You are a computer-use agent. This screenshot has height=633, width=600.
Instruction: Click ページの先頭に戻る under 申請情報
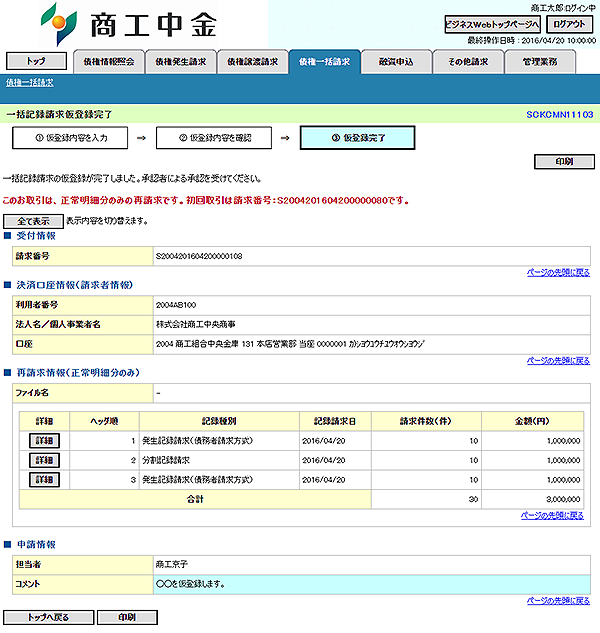pos(558,601)
